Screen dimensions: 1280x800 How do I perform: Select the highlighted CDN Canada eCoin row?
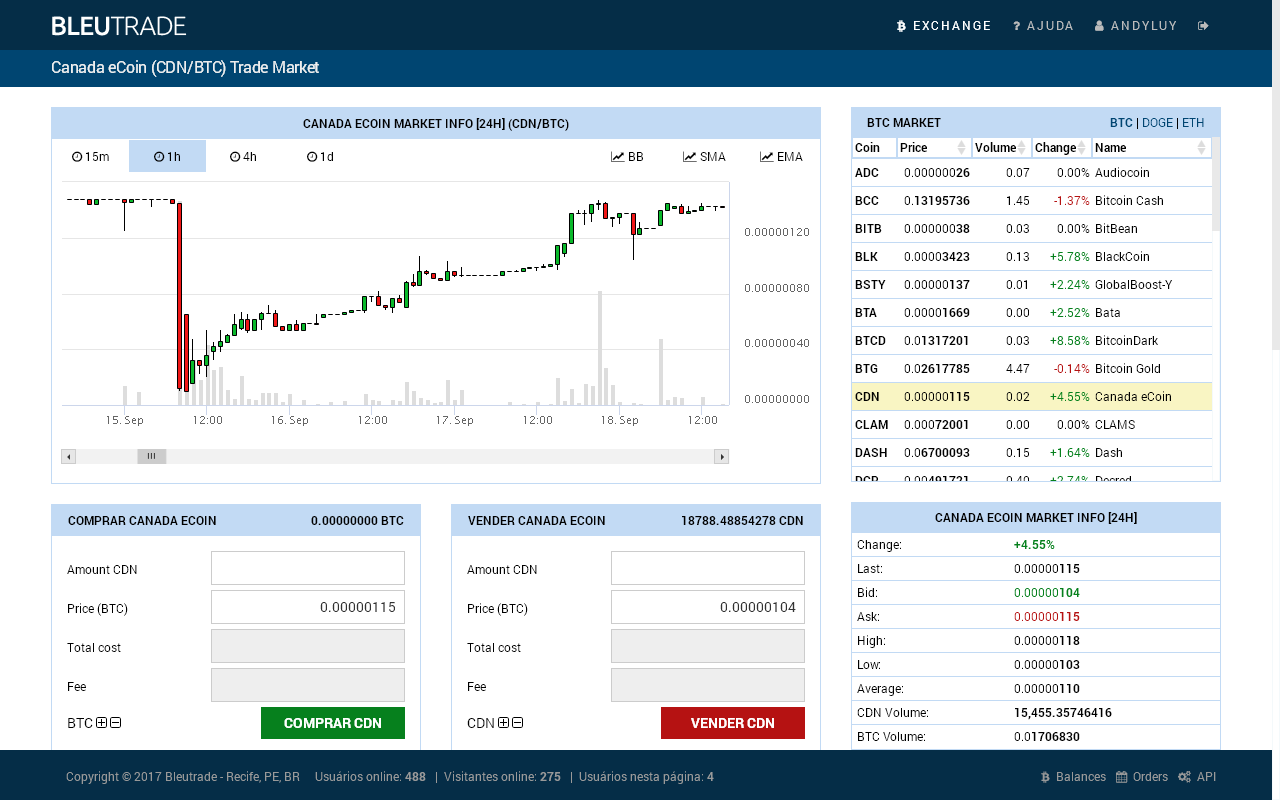pyautogui.click(x=1032, y=397)
